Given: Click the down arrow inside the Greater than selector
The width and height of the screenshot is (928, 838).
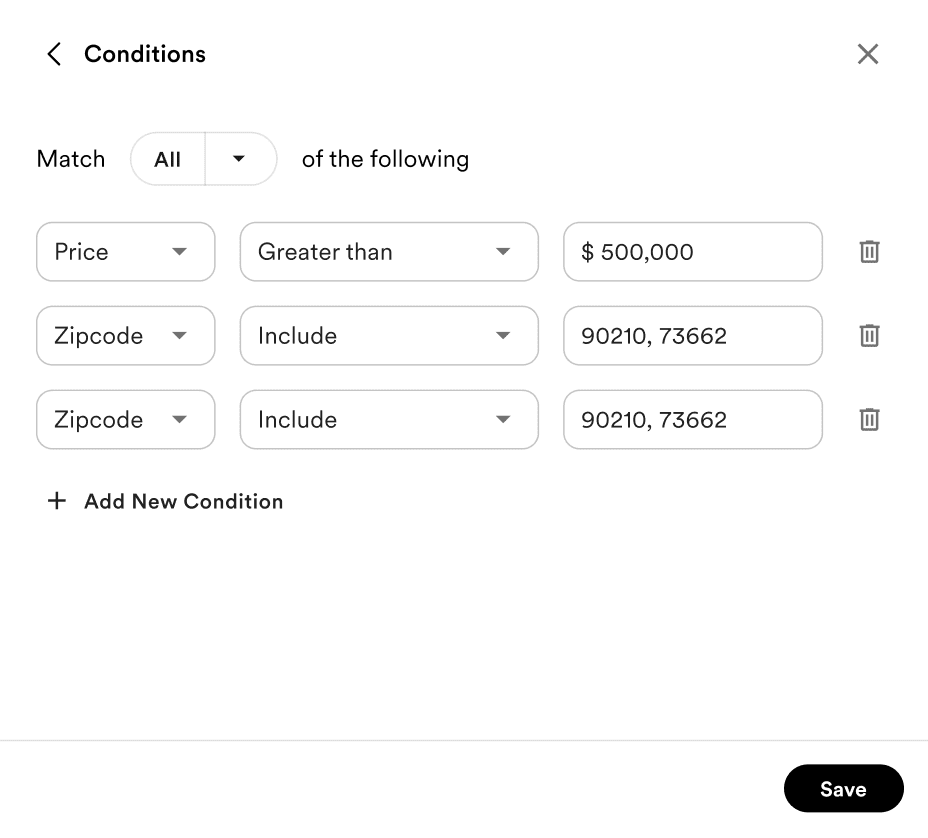Looking at the screenshot, I should point(503,252).
